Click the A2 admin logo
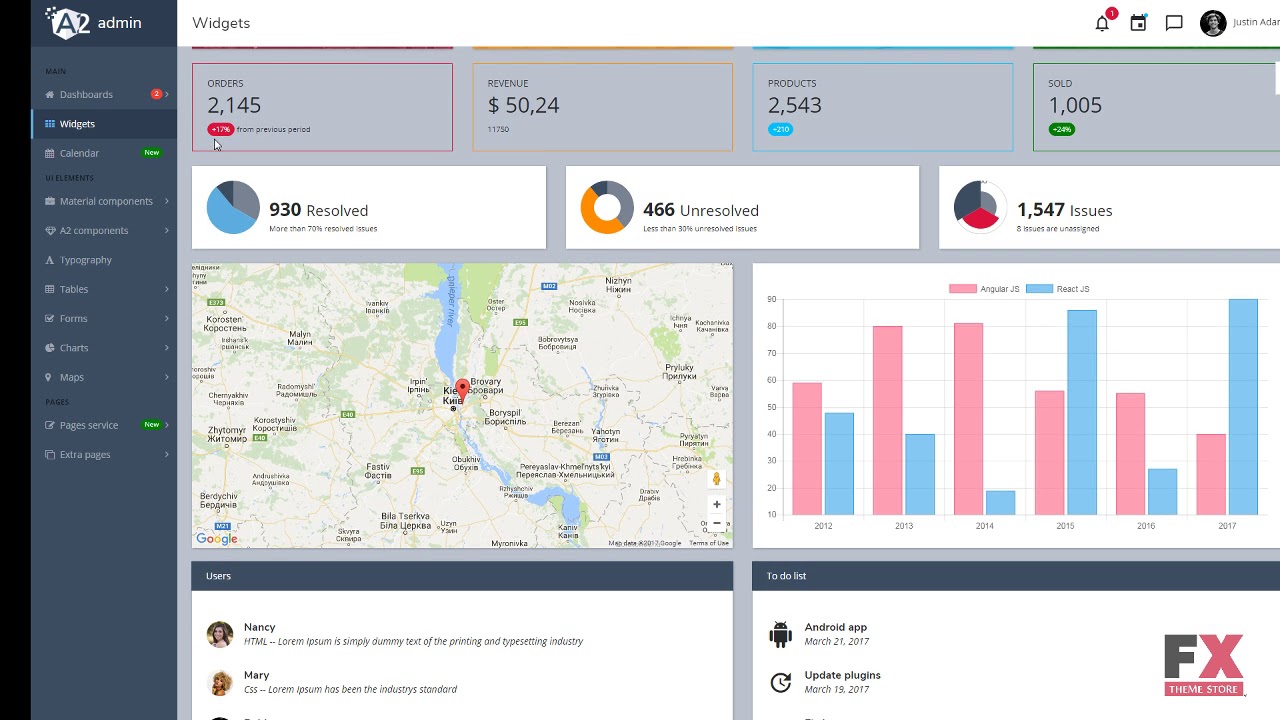Screen dimensions: 1280x720 pos(94,22)
